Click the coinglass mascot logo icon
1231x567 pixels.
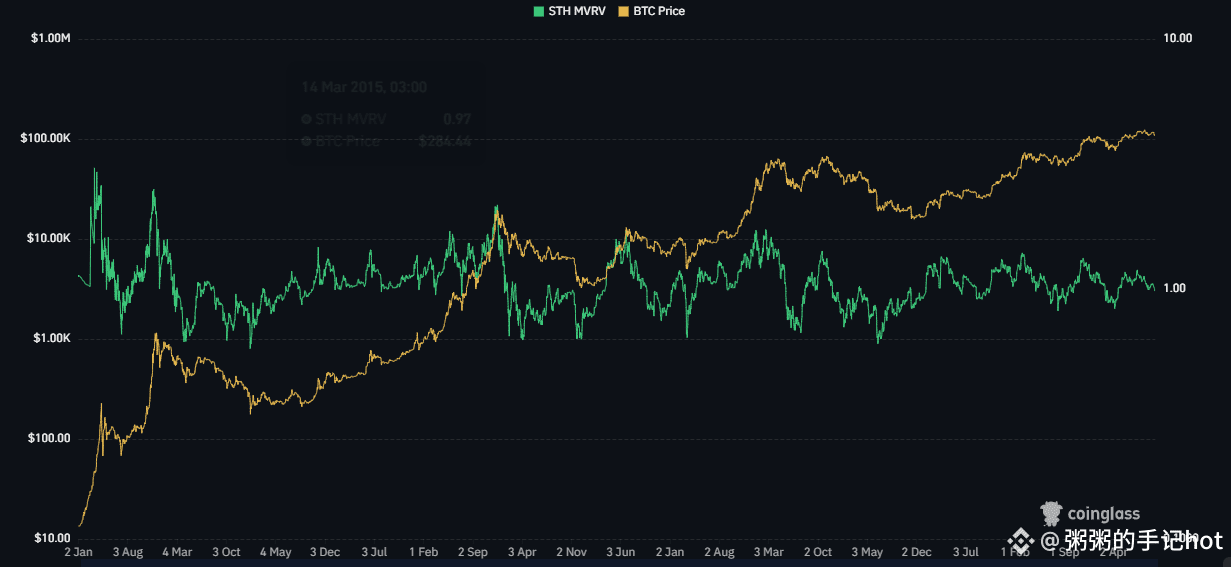tap(1051, 514)
